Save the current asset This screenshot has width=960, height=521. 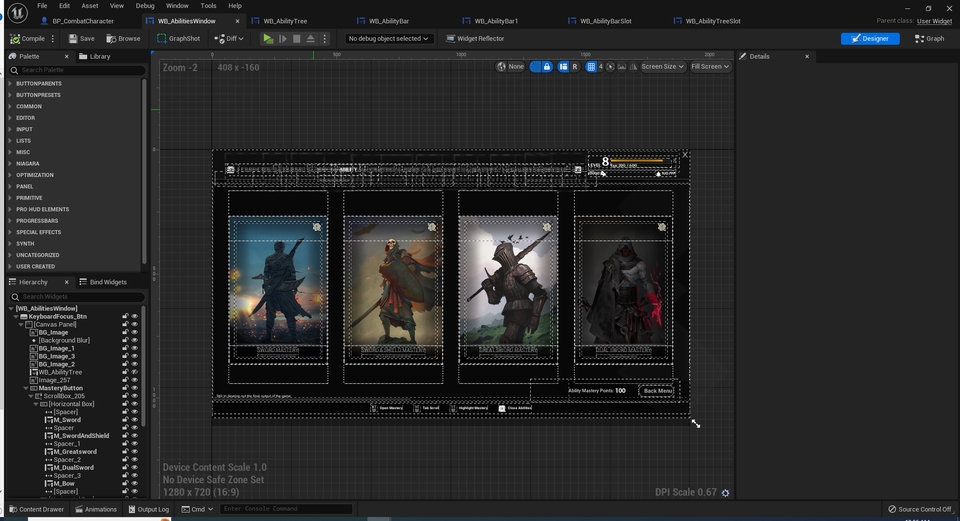[81, 39]
